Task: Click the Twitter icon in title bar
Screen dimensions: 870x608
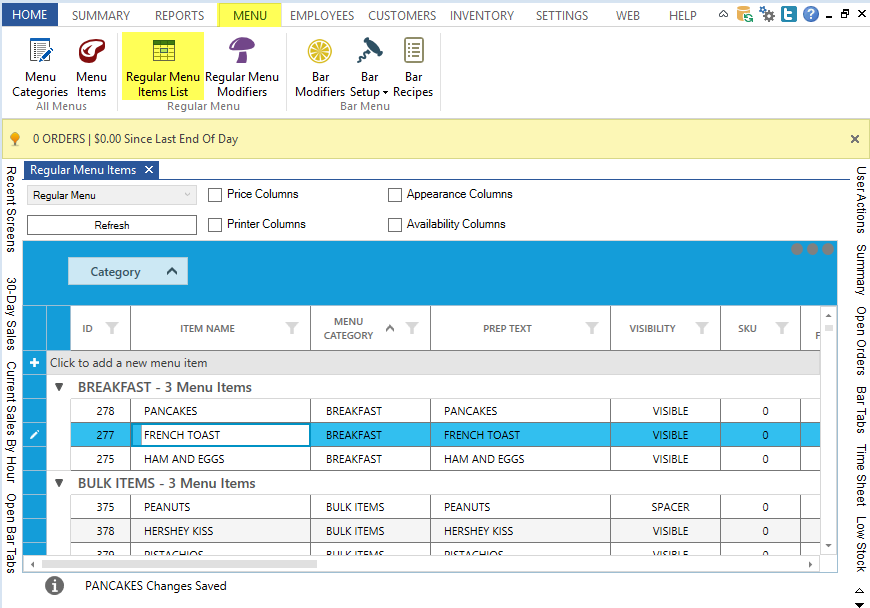Action: (788, 14)
